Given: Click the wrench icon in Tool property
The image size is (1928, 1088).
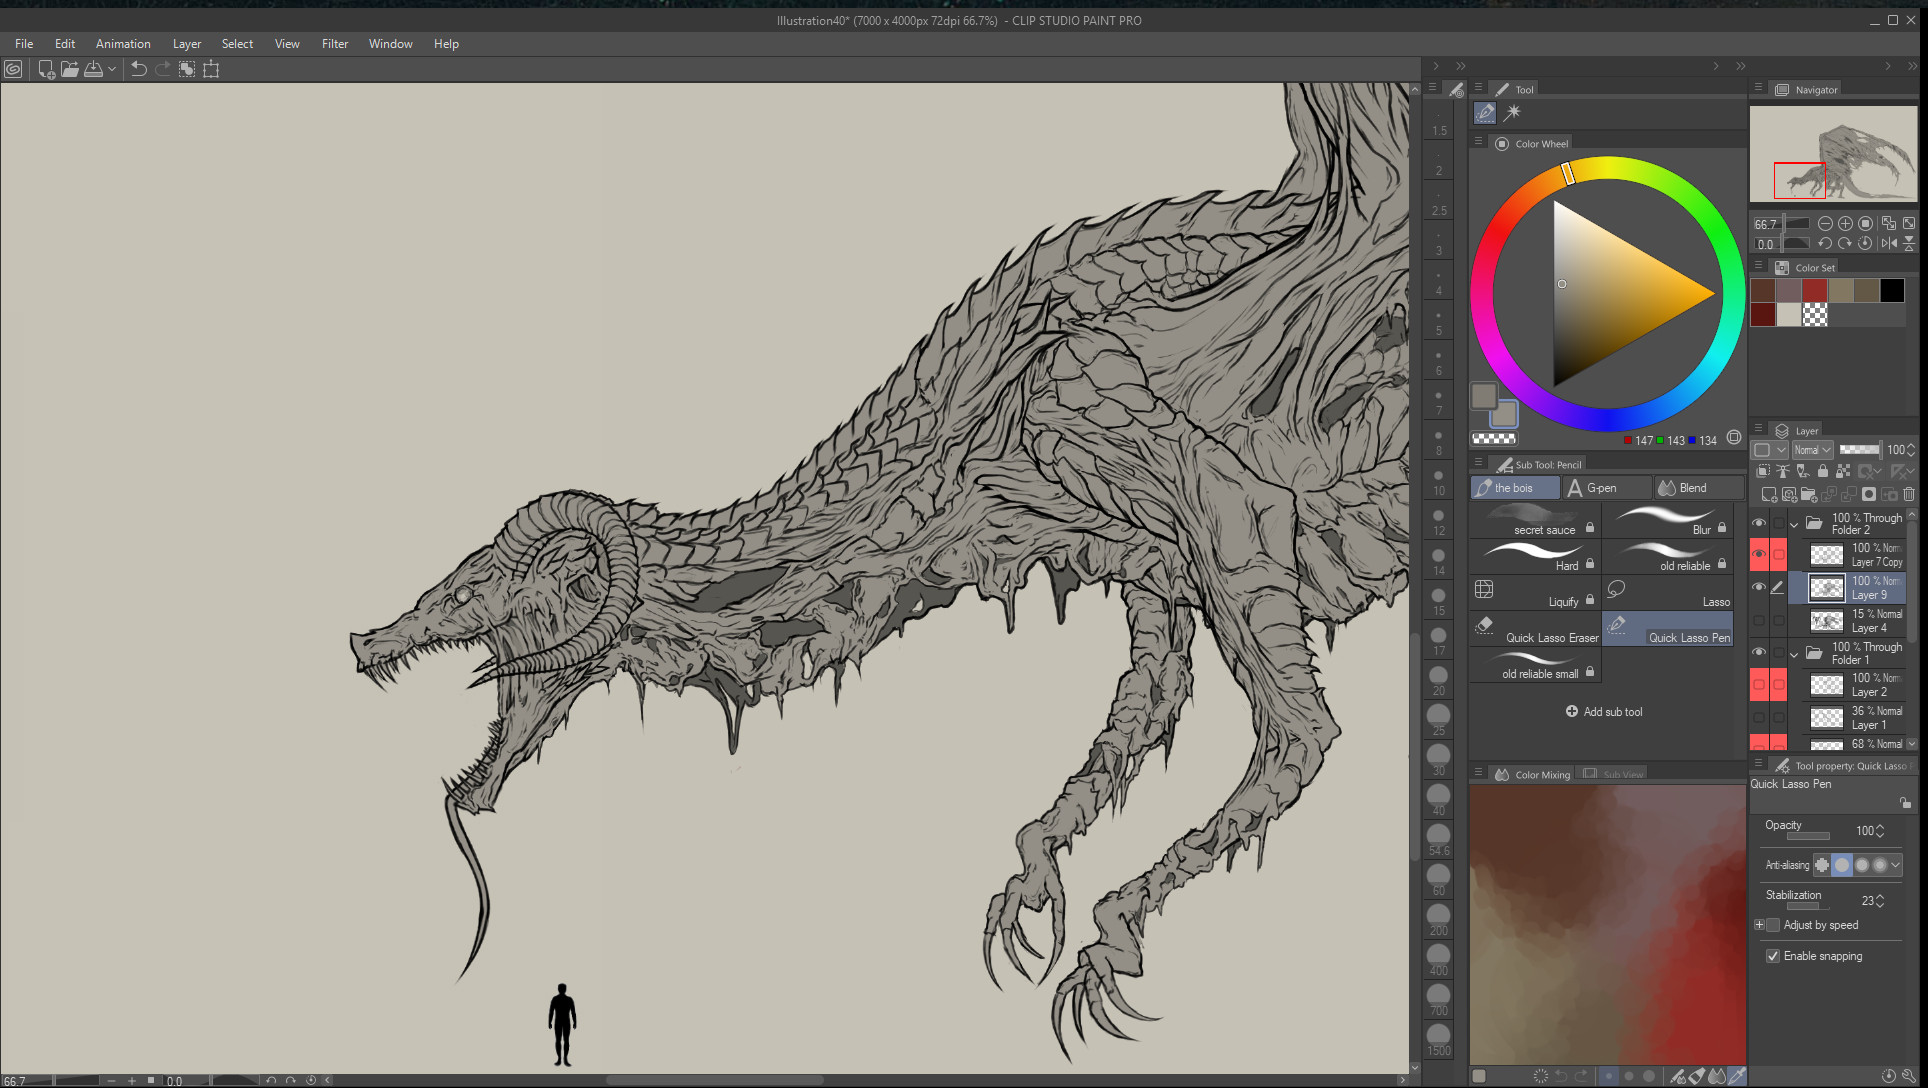Looking at the screenshot, I should coord(1908,1076).
